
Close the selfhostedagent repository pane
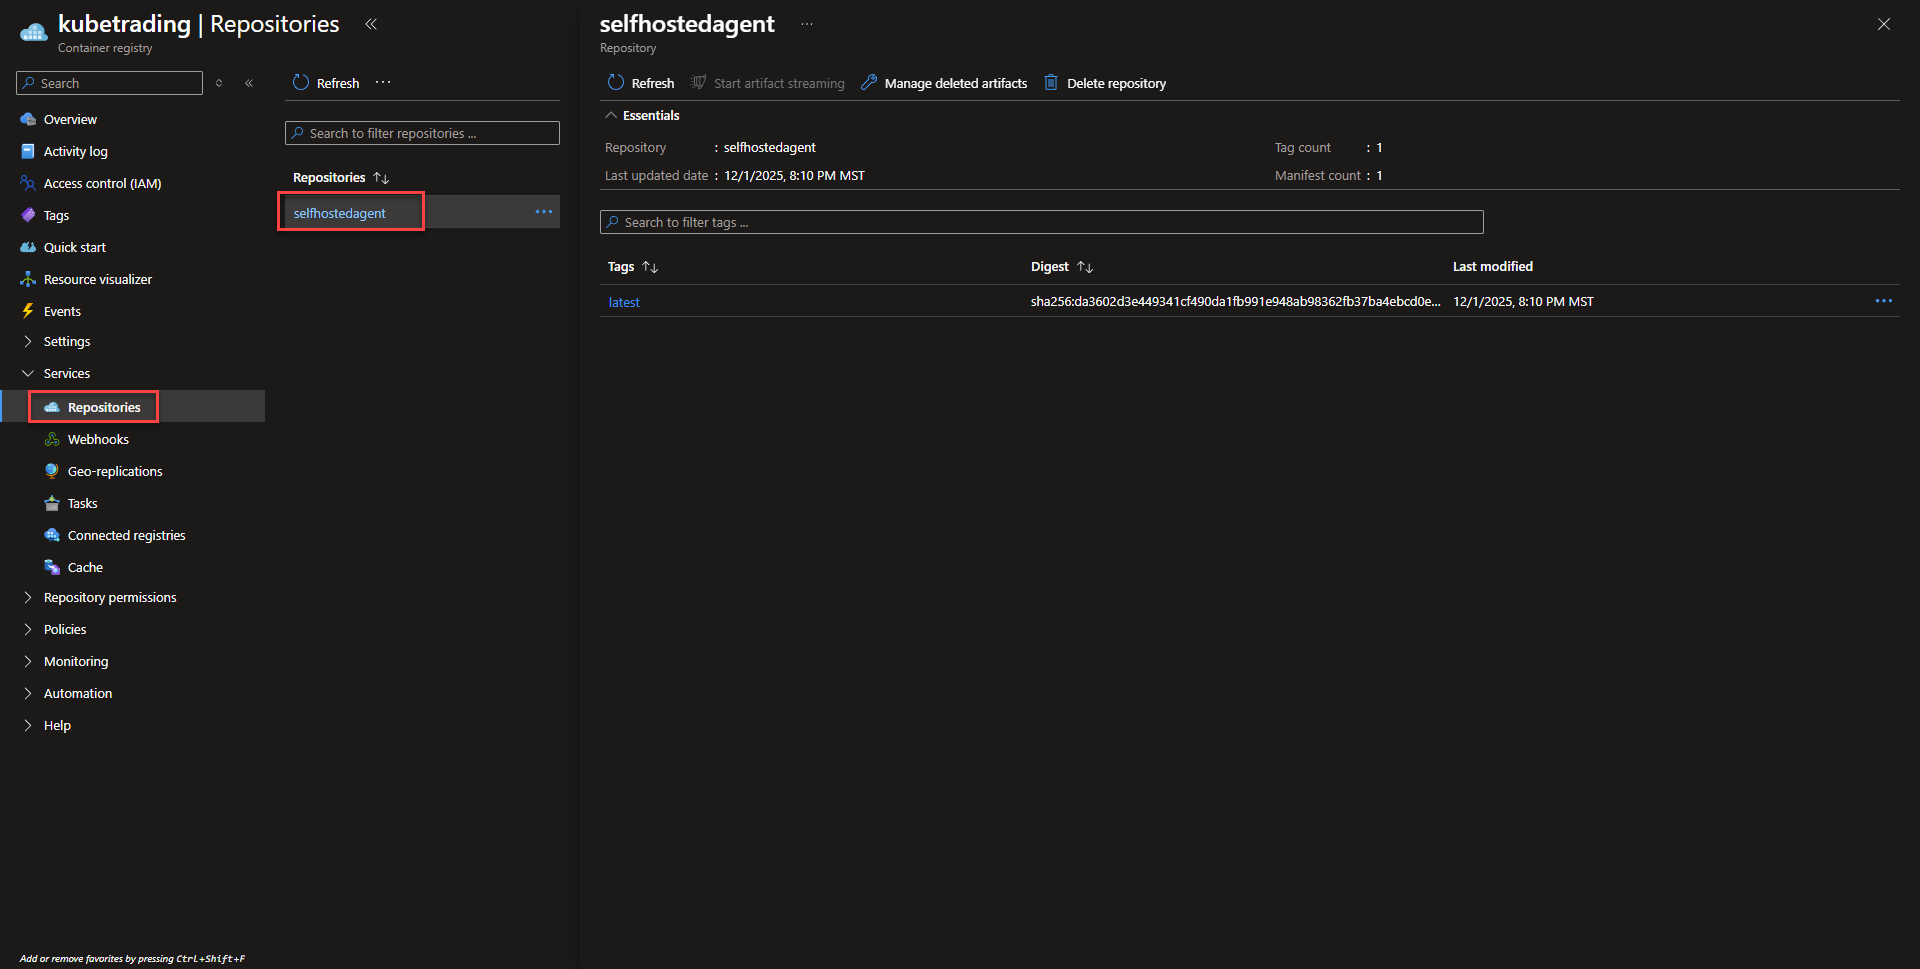[1883, 24]
